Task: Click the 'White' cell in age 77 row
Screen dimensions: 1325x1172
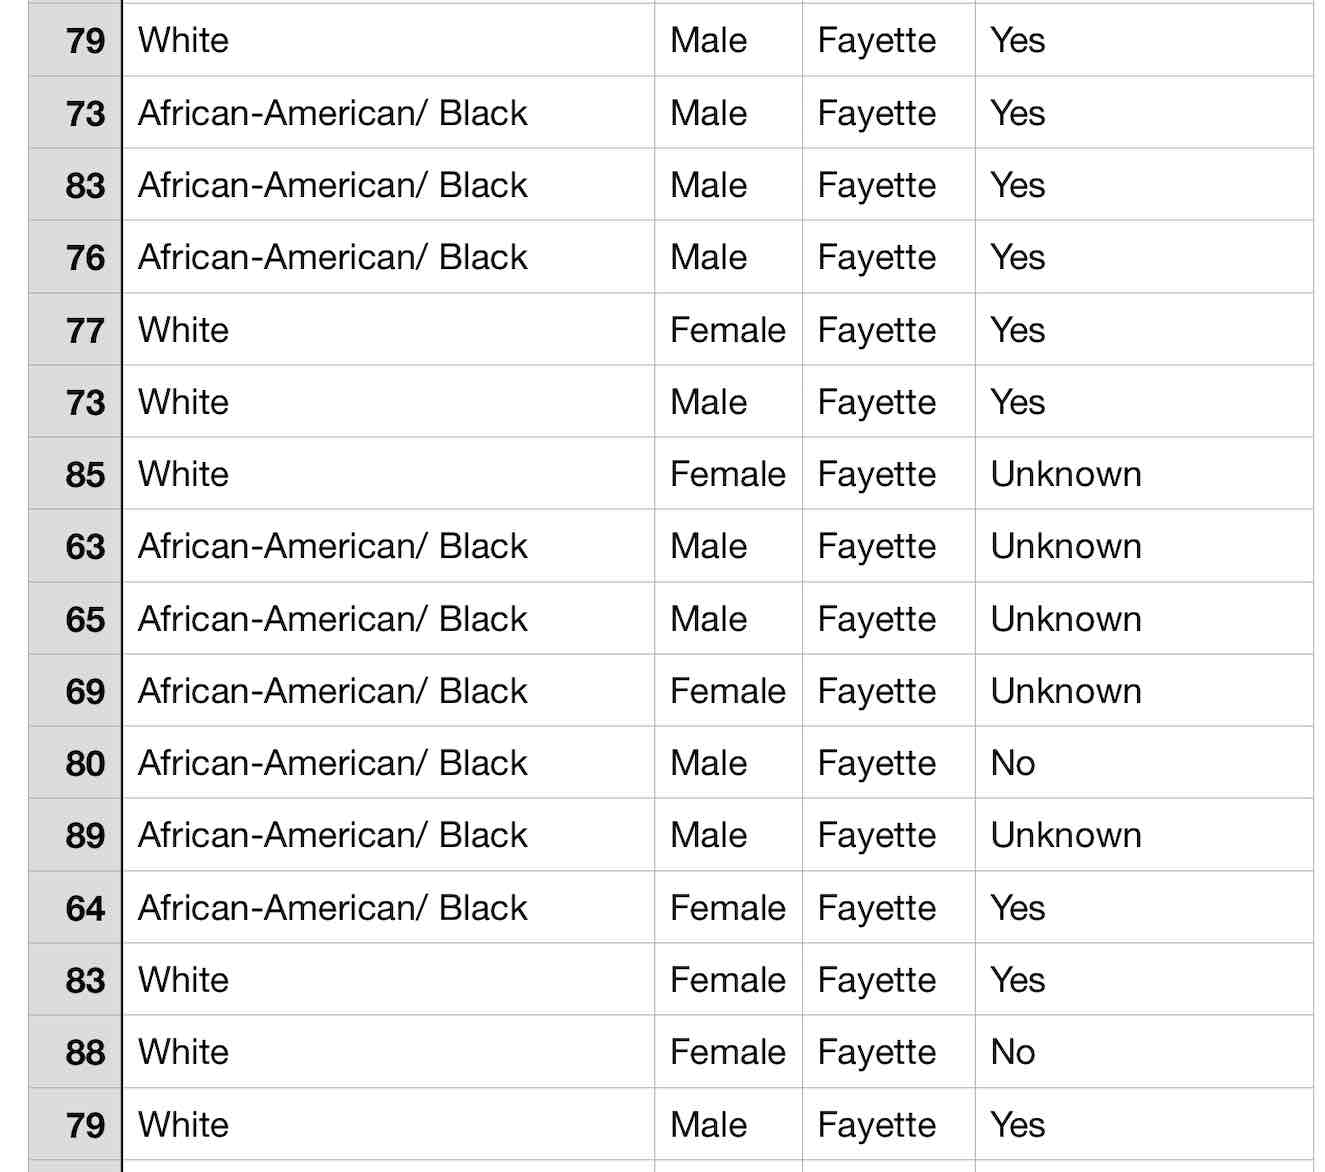Action: (x=184, y=330)
